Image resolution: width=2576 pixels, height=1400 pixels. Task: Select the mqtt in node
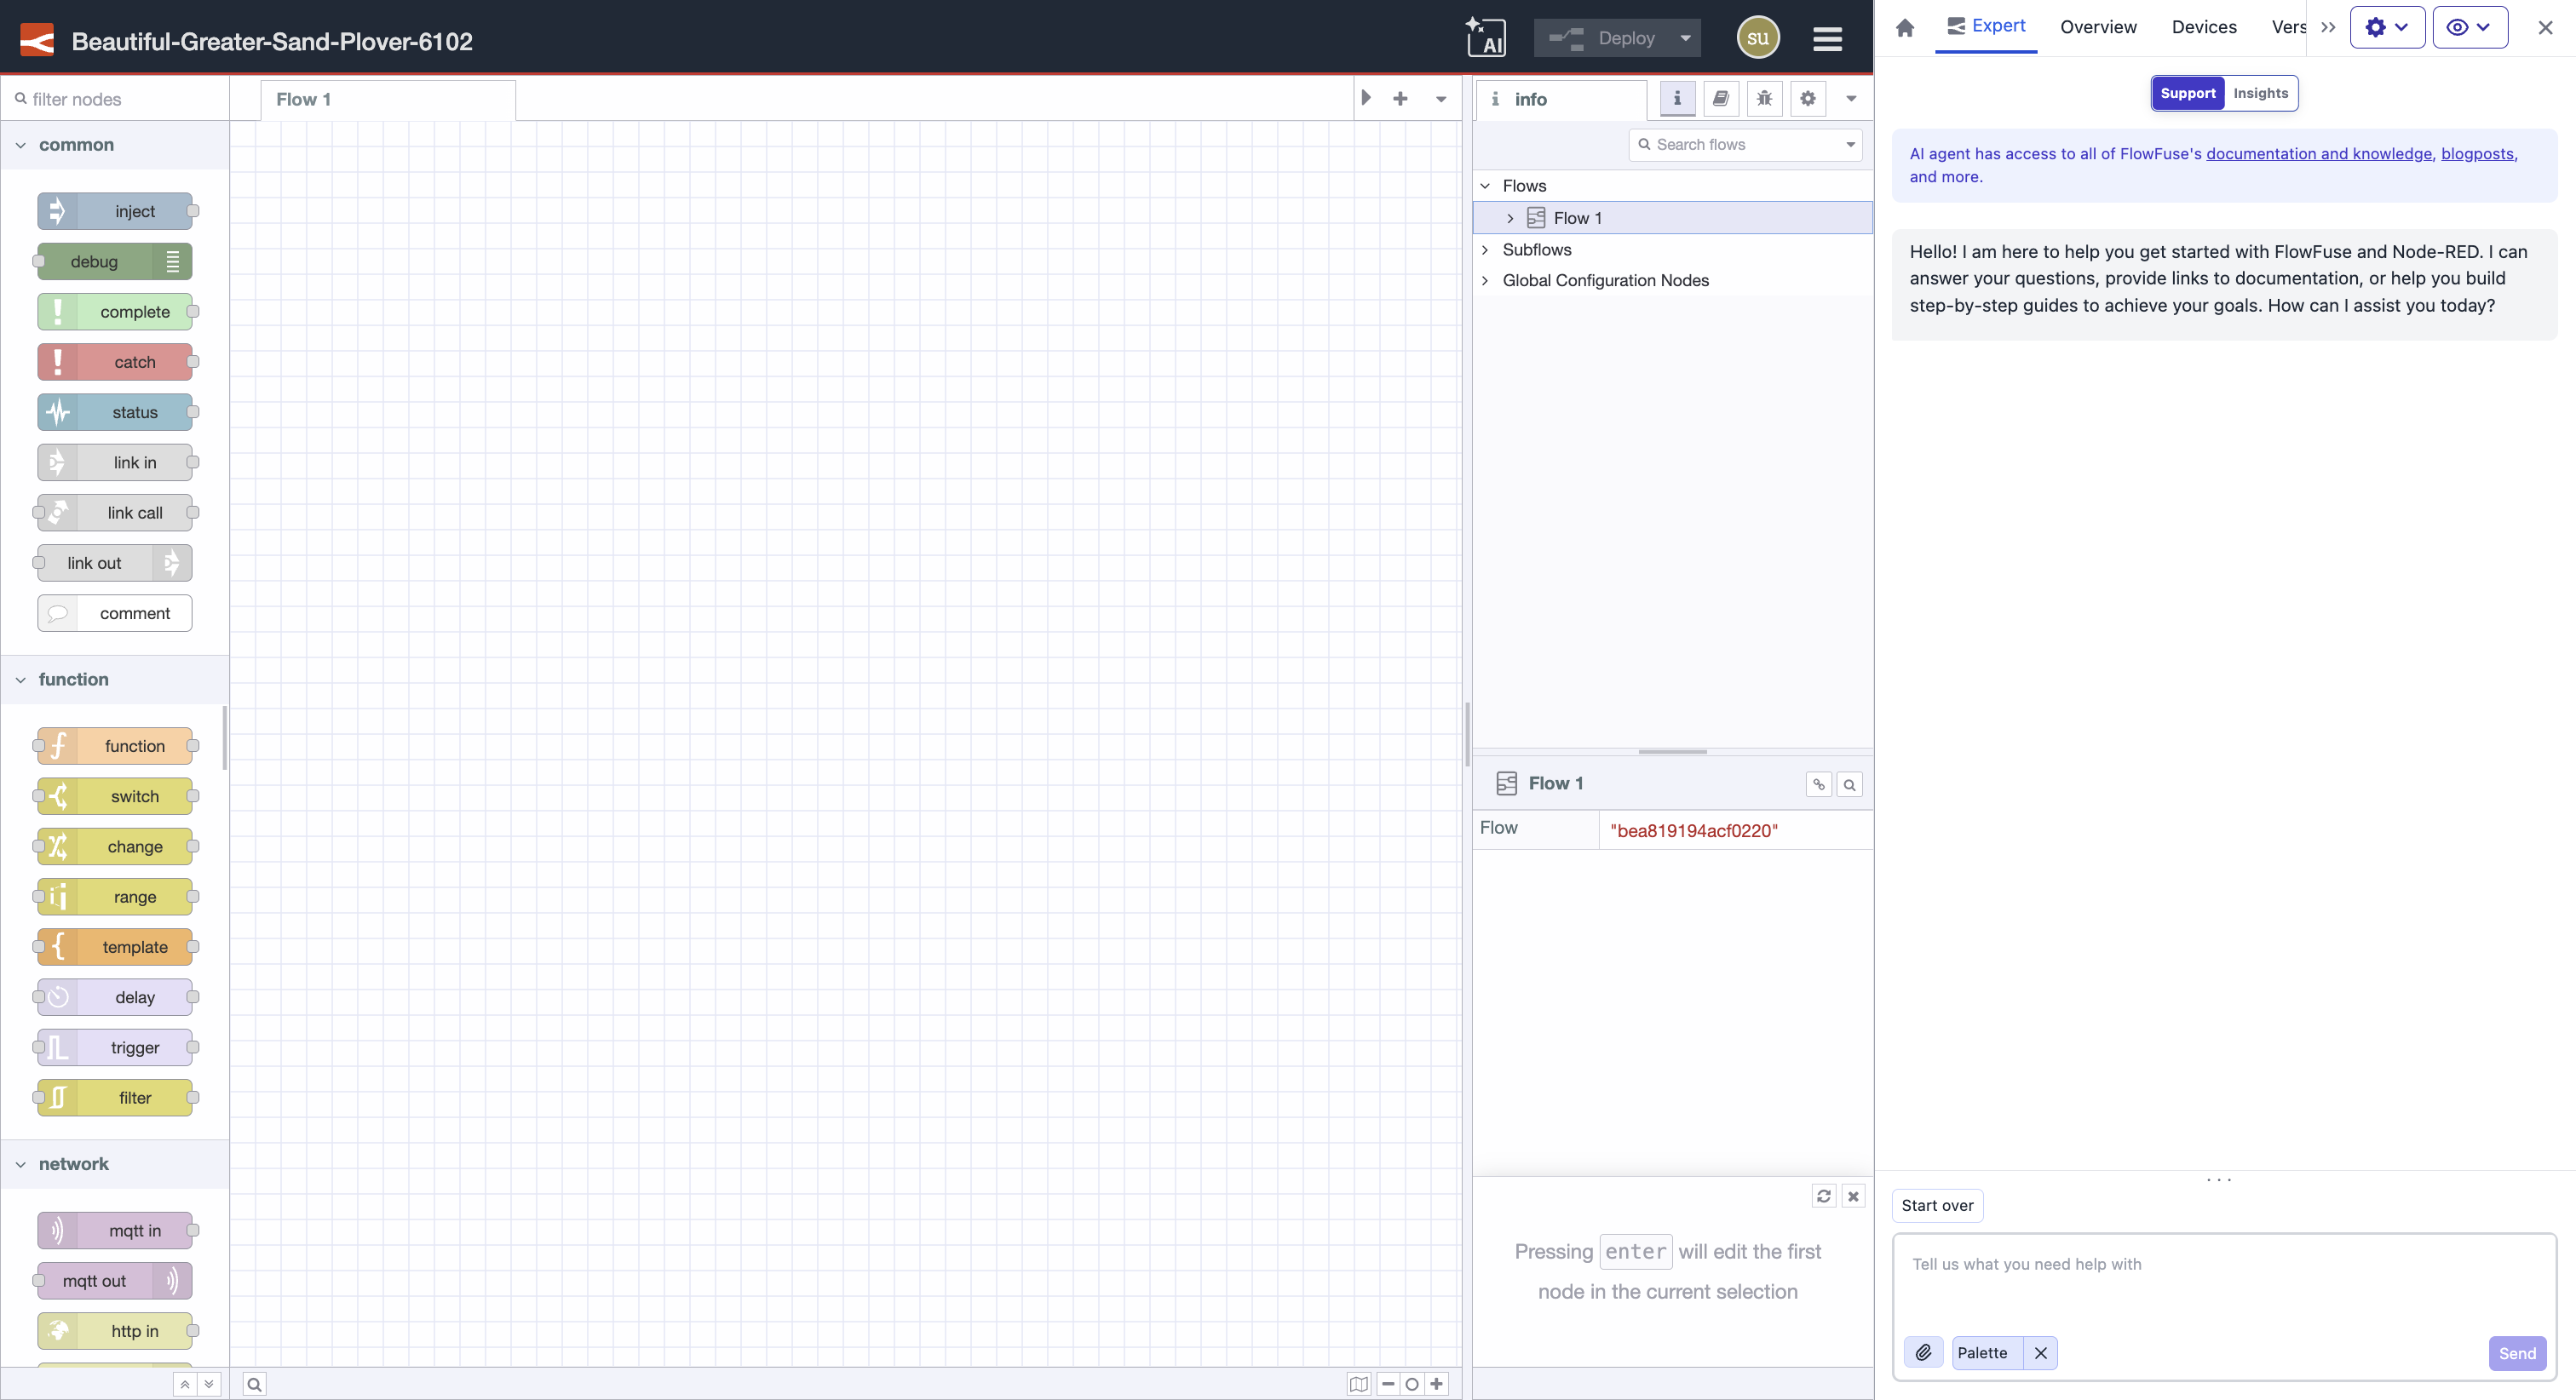(116, 1231)
